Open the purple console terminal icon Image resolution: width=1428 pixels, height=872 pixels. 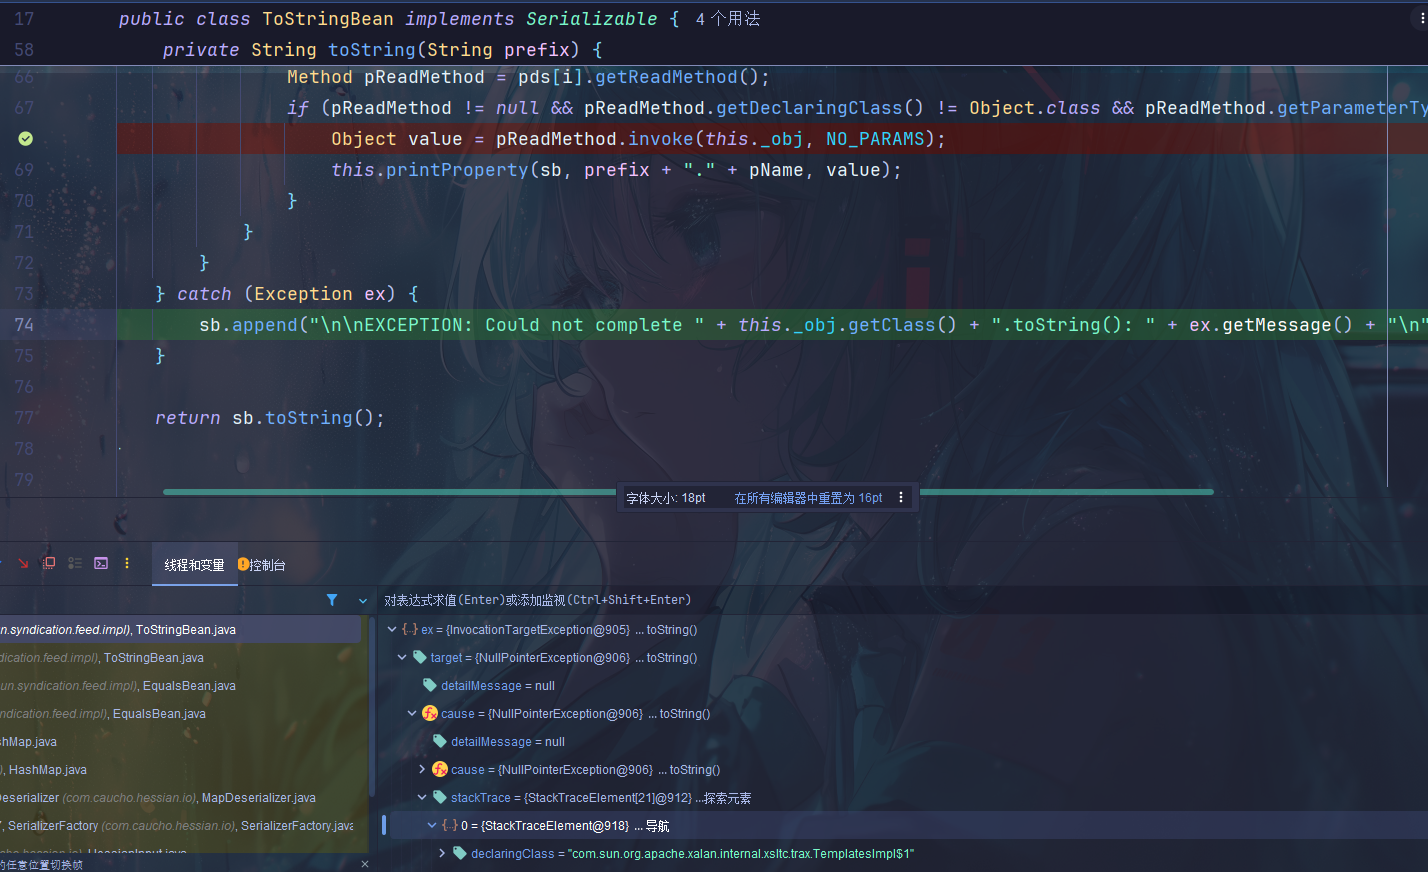point(101,564)
